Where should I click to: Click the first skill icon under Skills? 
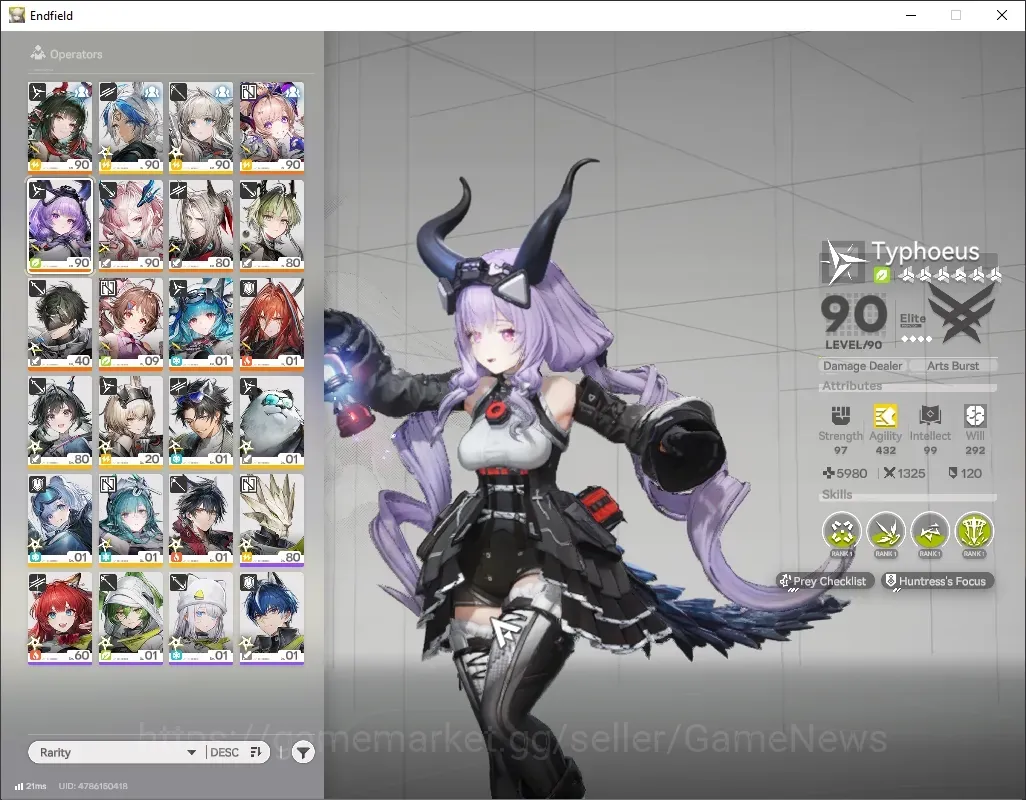(x=841, y=531)
